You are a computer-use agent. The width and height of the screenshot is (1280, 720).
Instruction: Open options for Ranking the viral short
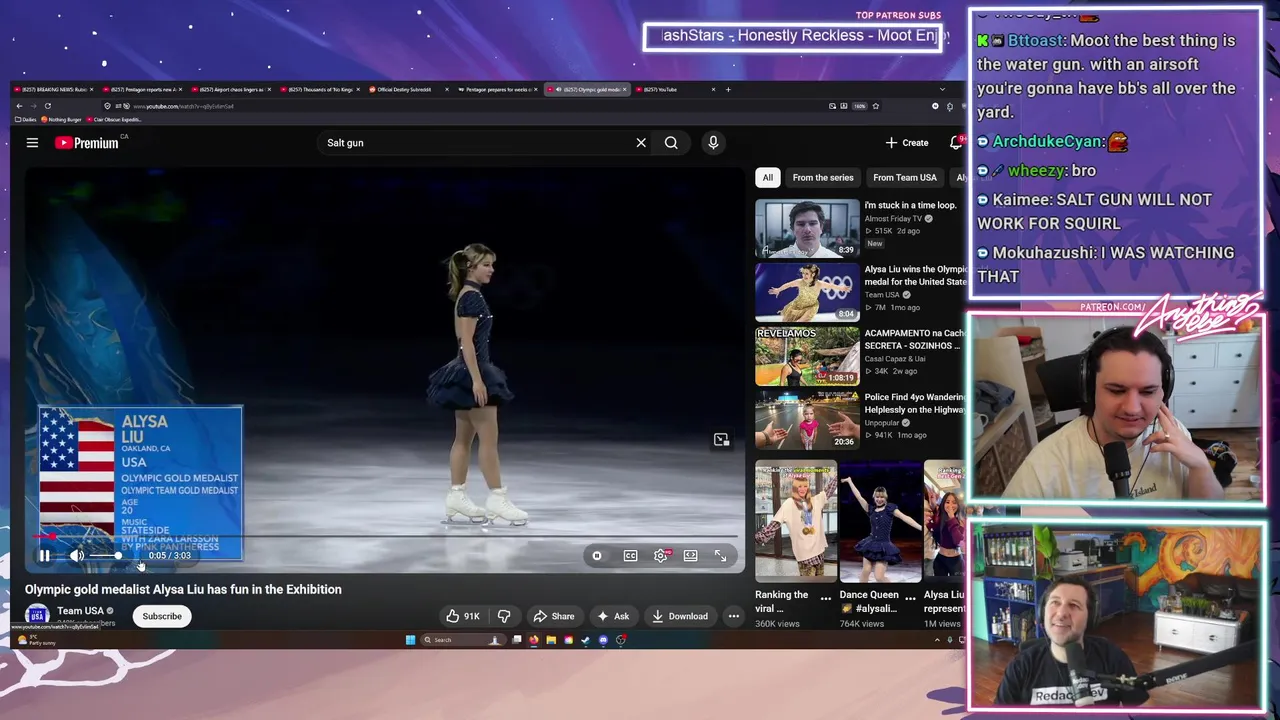tap(825, 598)
